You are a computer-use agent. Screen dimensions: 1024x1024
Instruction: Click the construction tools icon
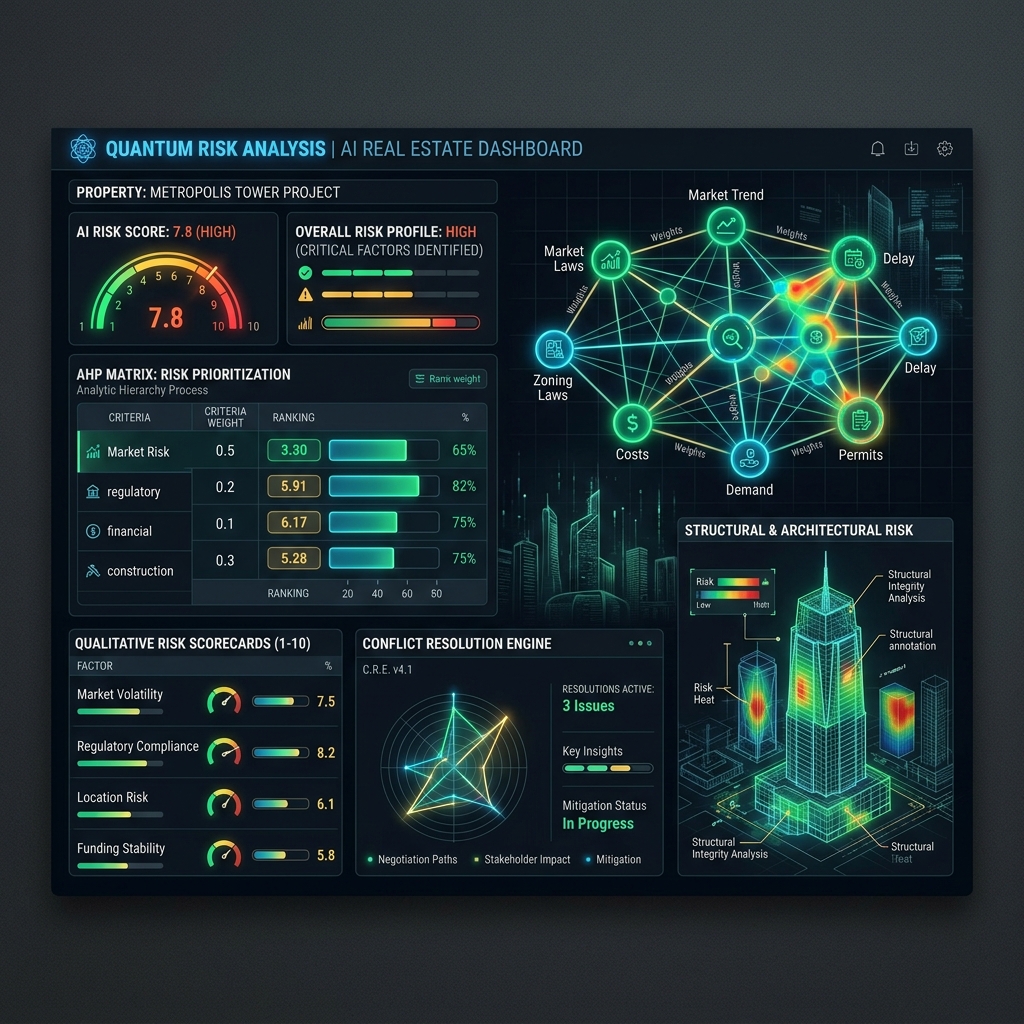coord(93,571)
